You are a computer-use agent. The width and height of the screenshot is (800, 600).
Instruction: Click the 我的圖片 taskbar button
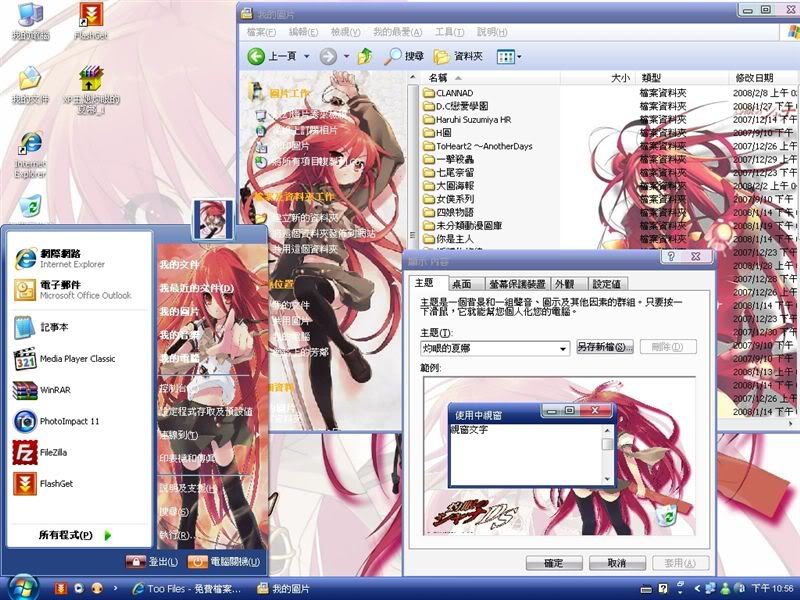284,588
